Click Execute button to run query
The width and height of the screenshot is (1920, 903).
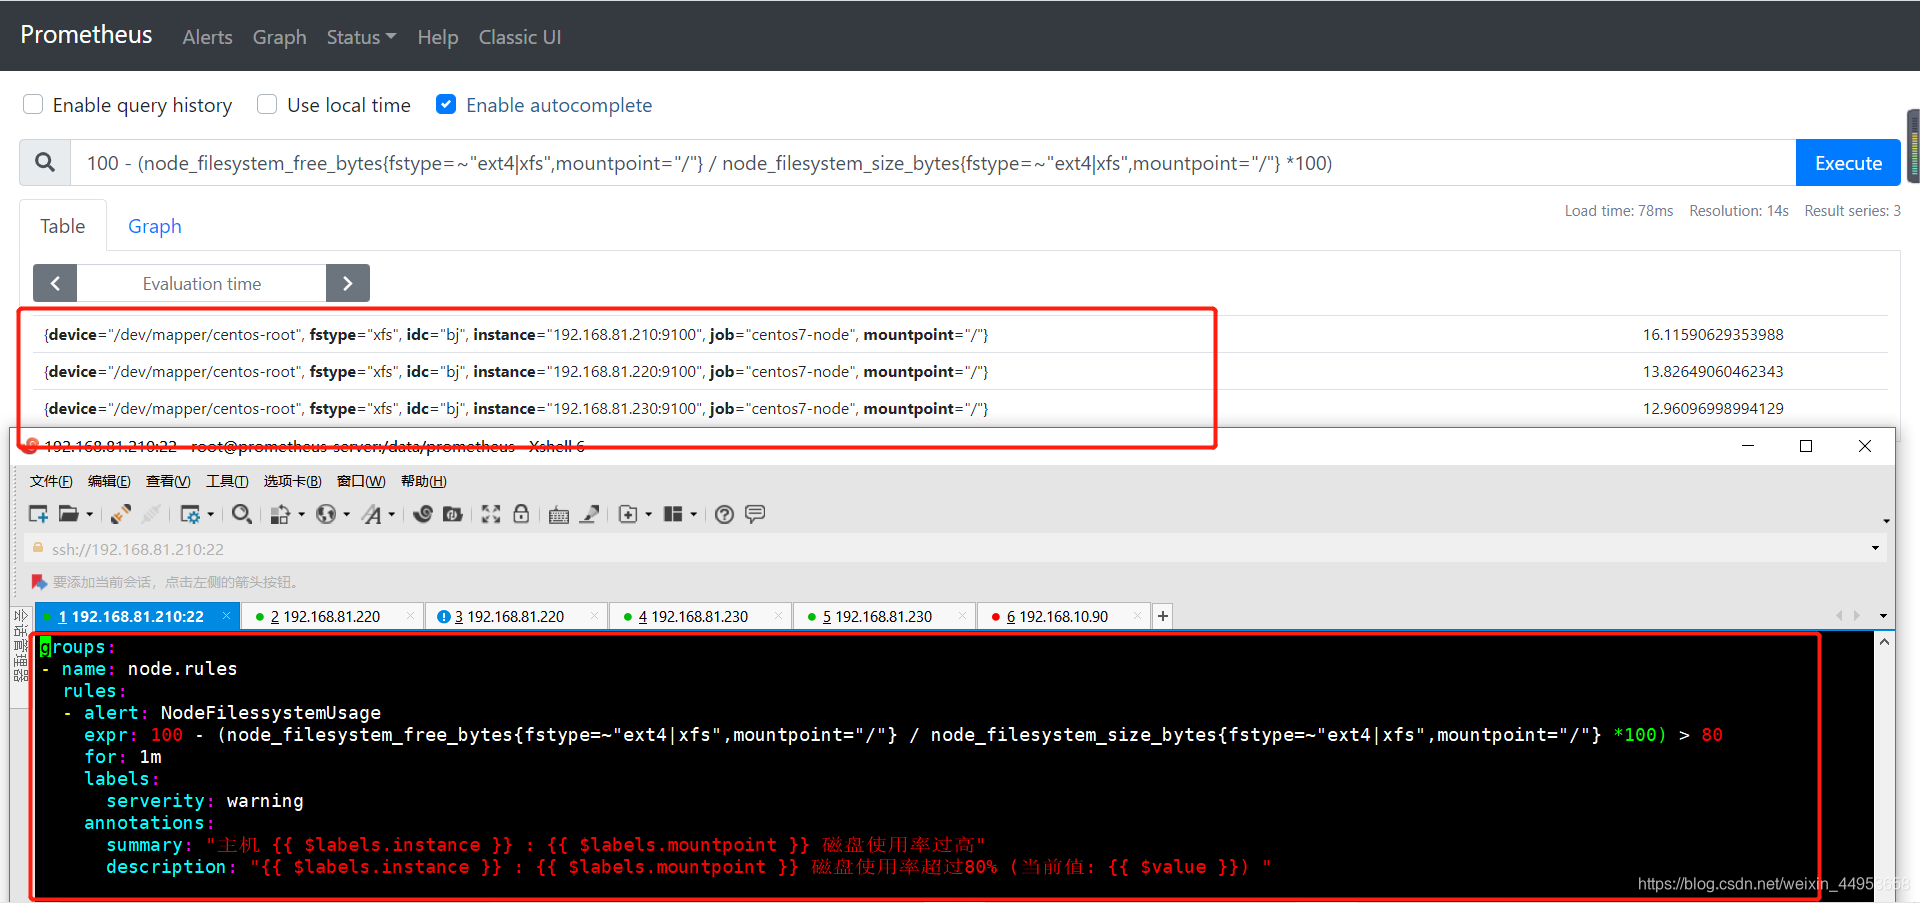point(1848,162)
